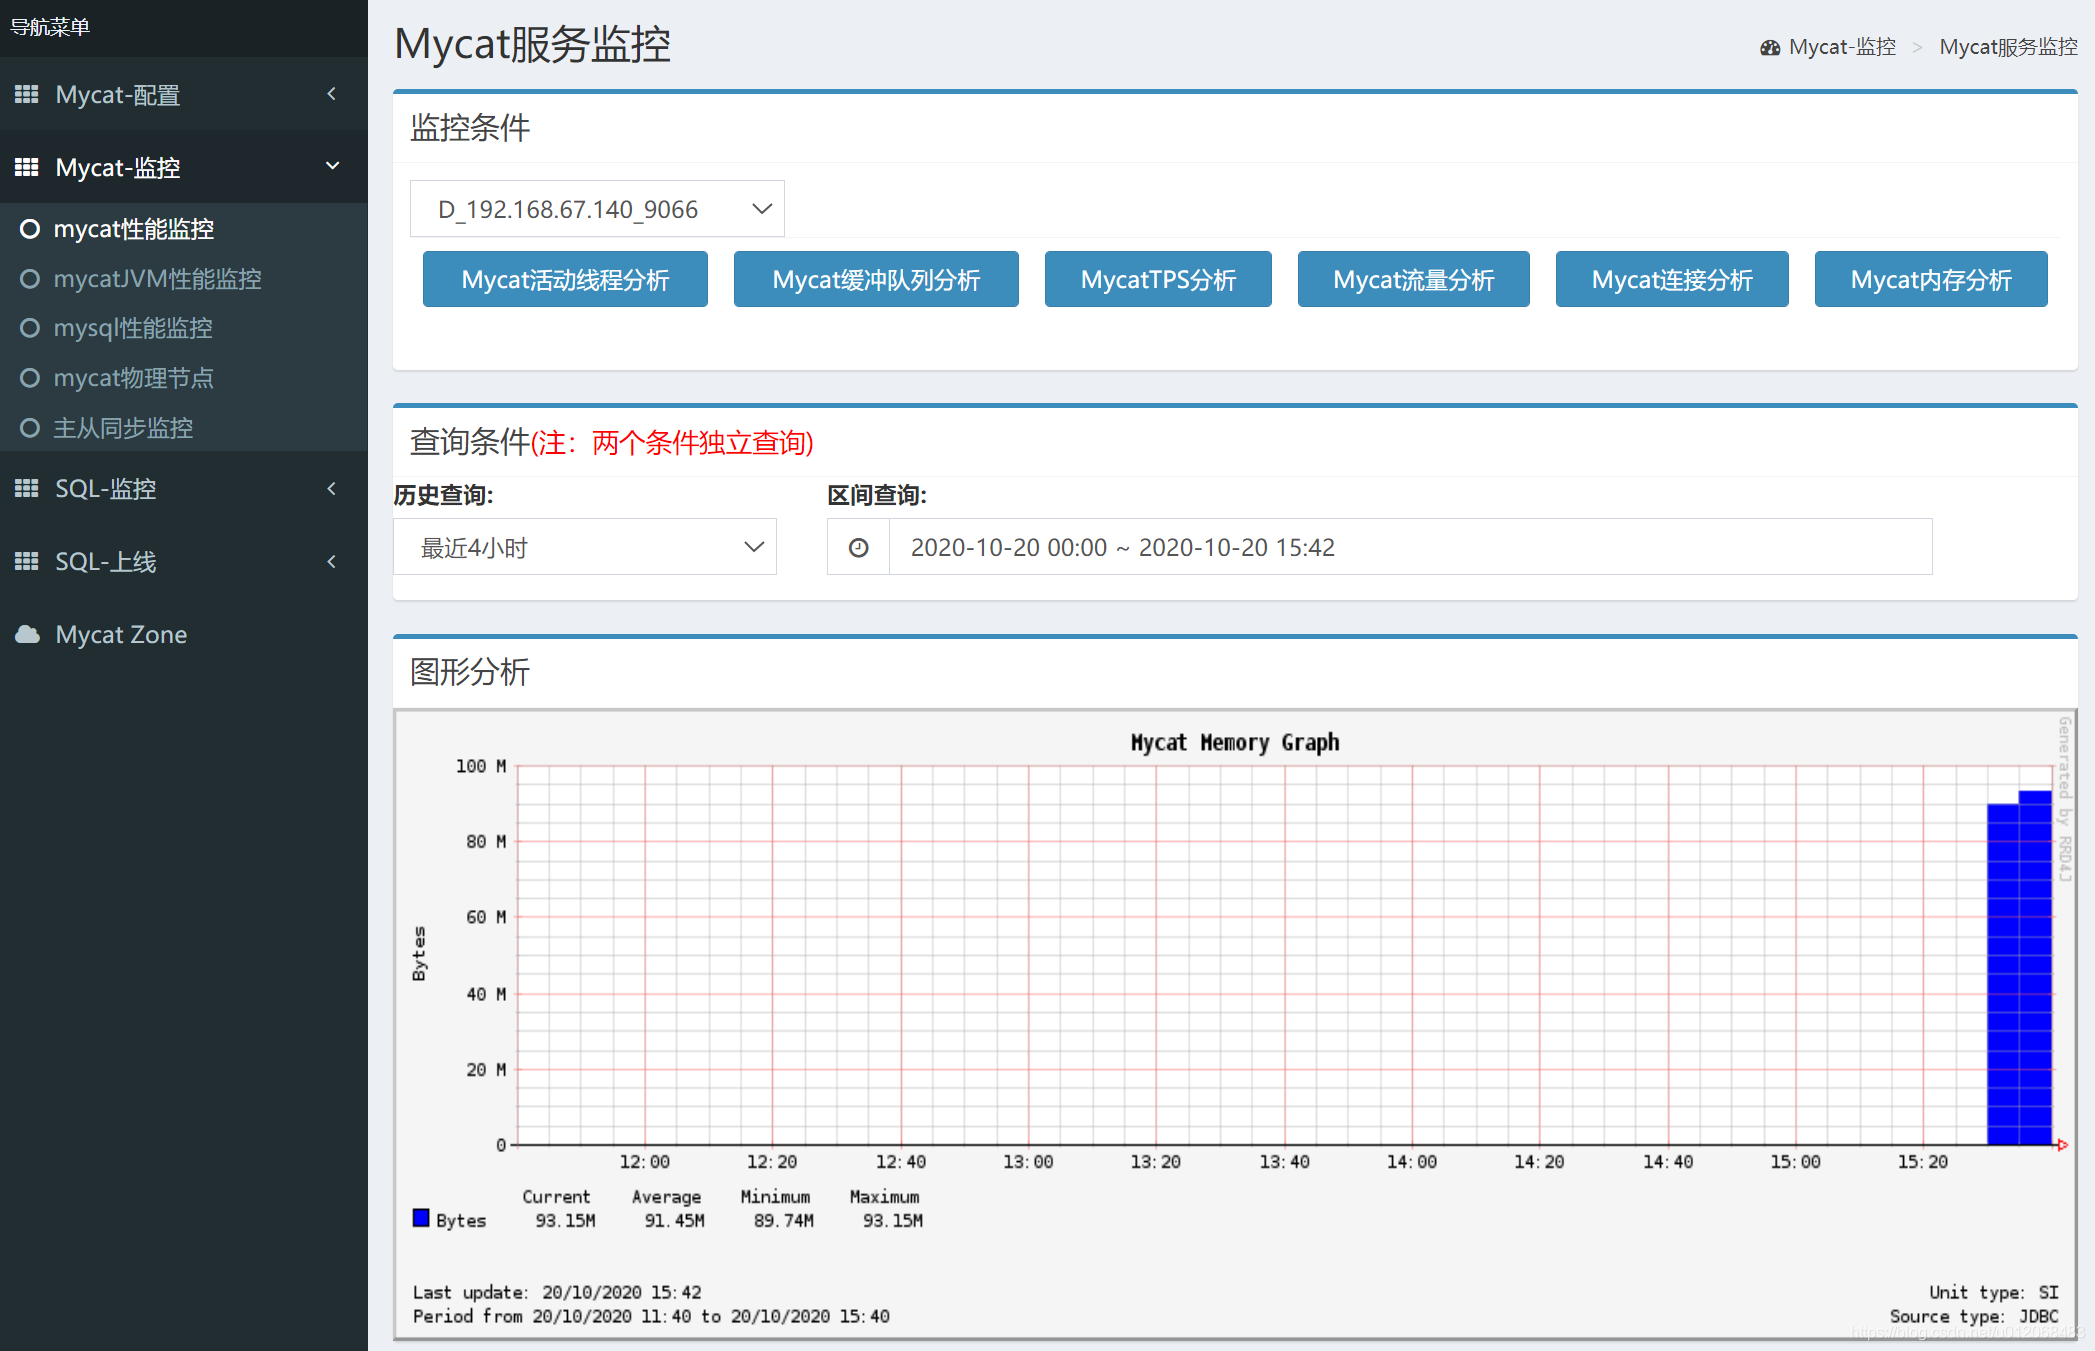Click circle icon beside 主从同步监控
2095x1351 pixels.
(x=30, y=428)
